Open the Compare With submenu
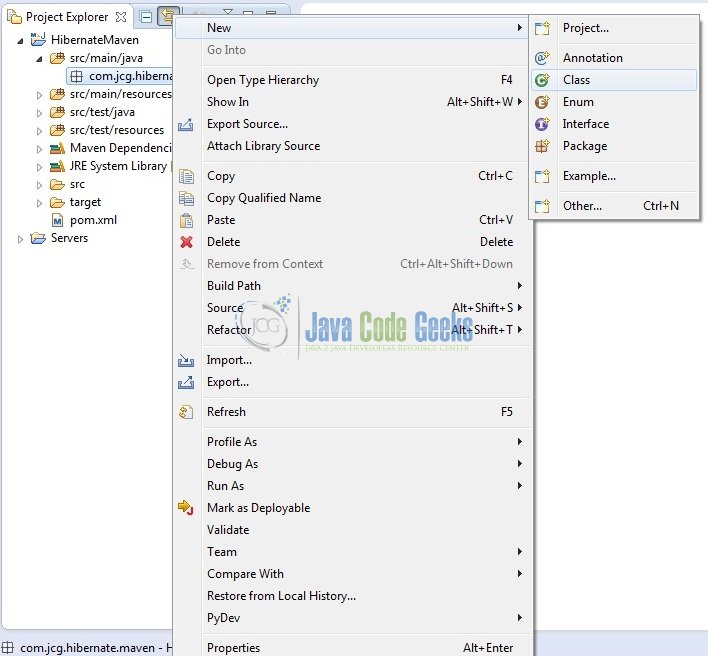 [351, 574]
